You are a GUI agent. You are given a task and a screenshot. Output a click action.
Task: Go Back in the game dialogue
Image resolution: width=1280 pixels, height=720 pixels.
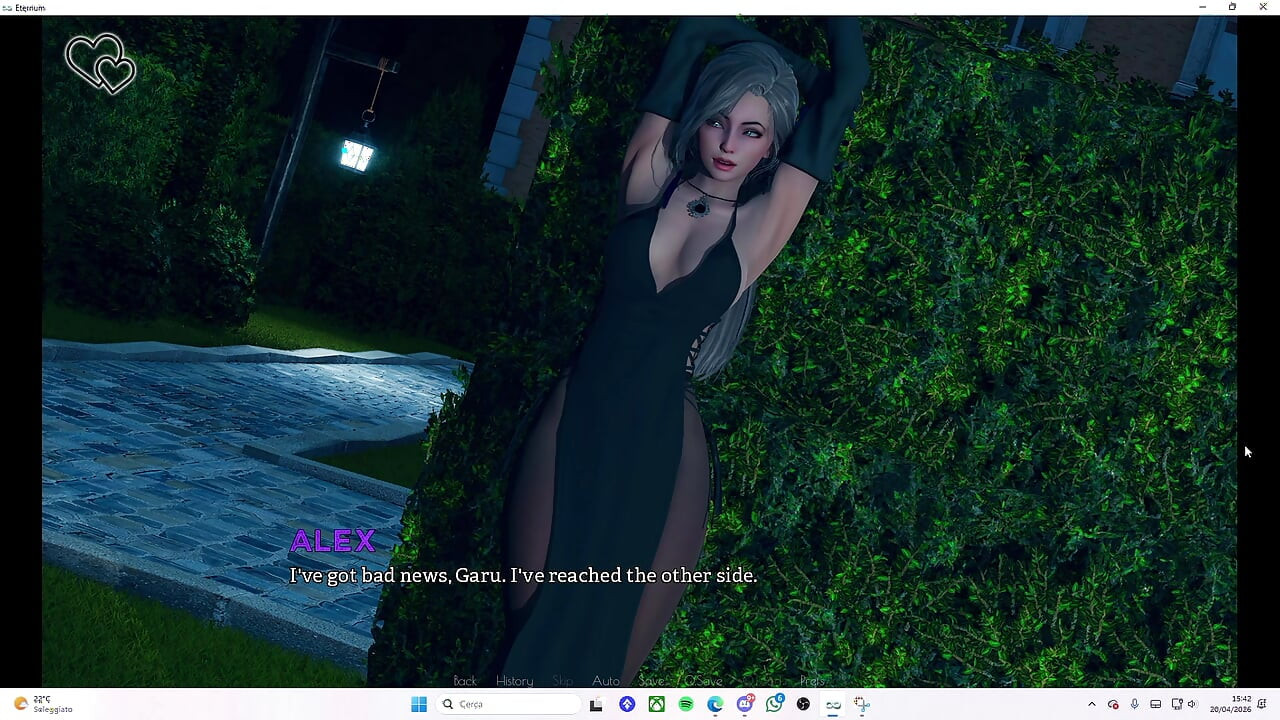(465, 681)
